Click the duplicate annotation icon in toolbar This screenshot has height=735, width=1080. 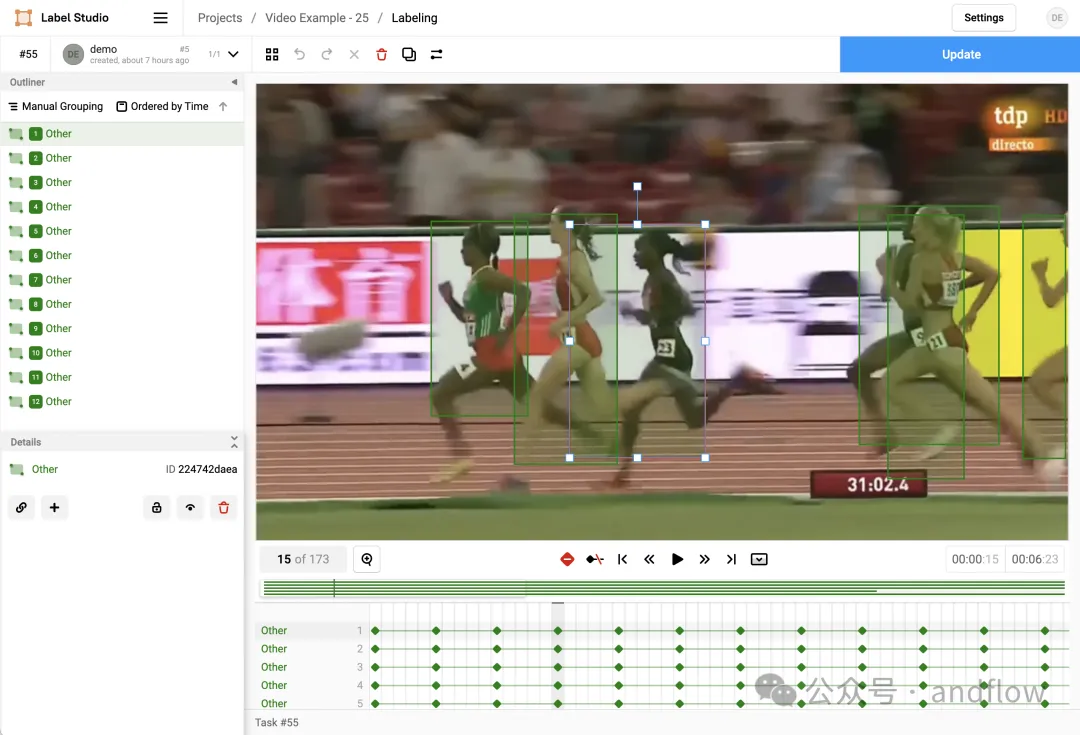tap(409, 54)
